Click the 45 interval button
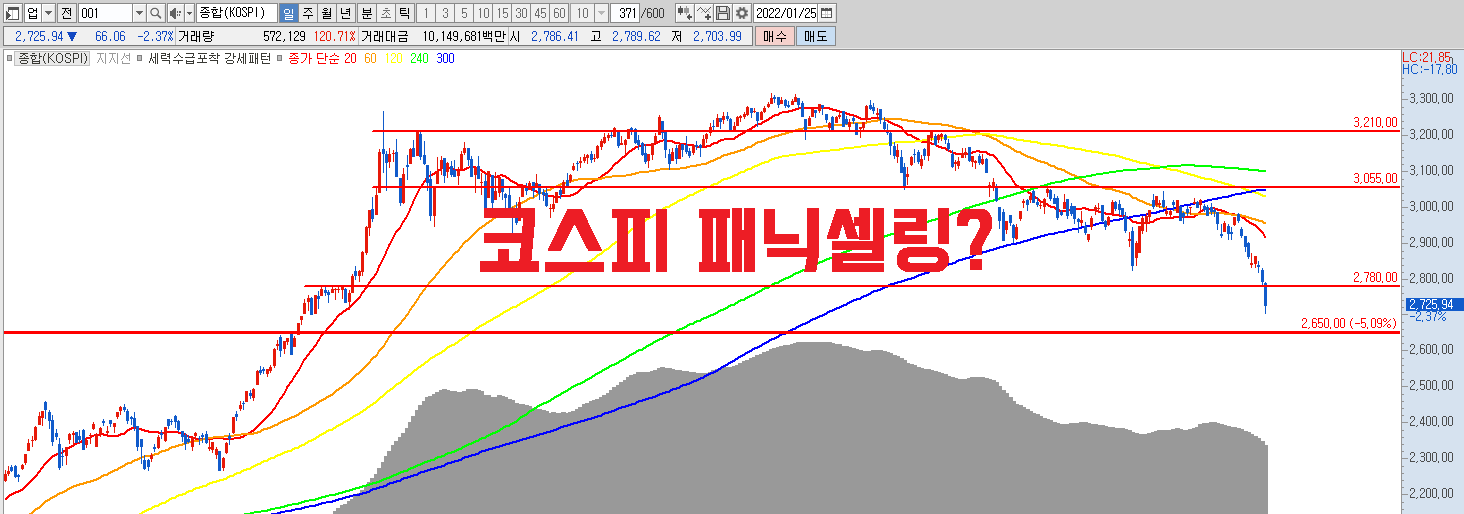 [540, 13]
